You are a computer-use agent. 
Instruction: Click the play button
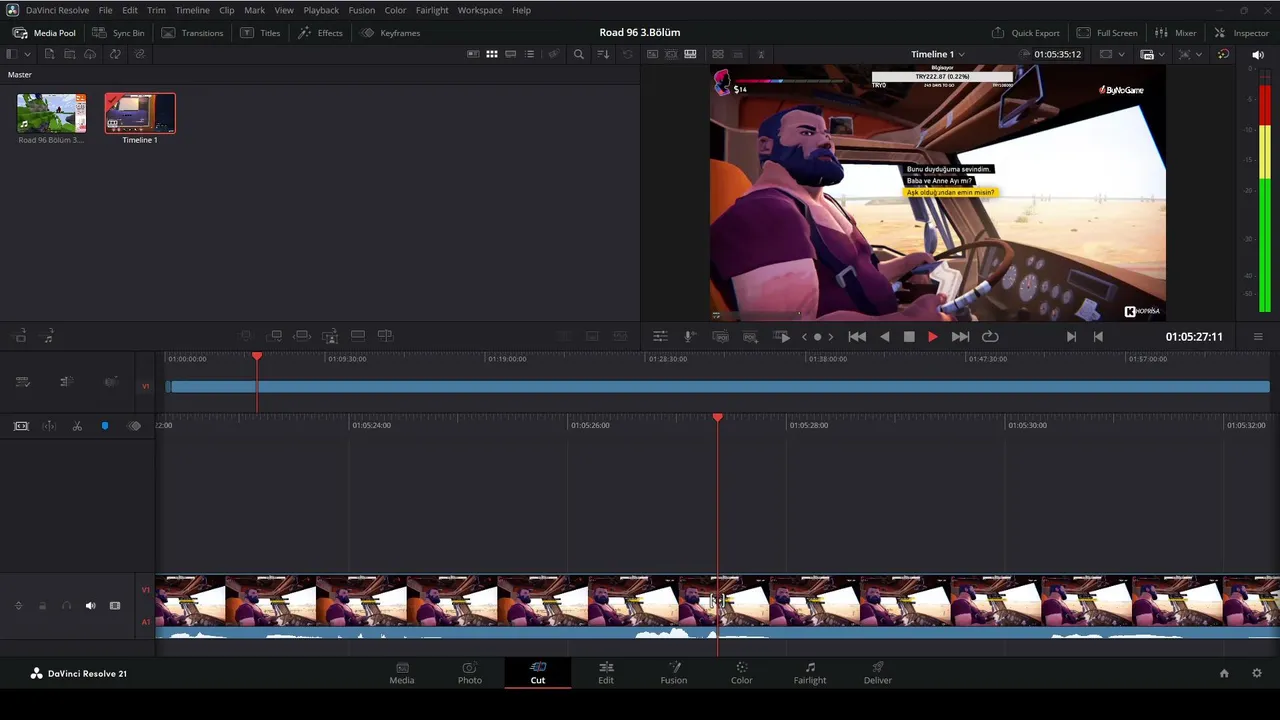click(933, 337)
